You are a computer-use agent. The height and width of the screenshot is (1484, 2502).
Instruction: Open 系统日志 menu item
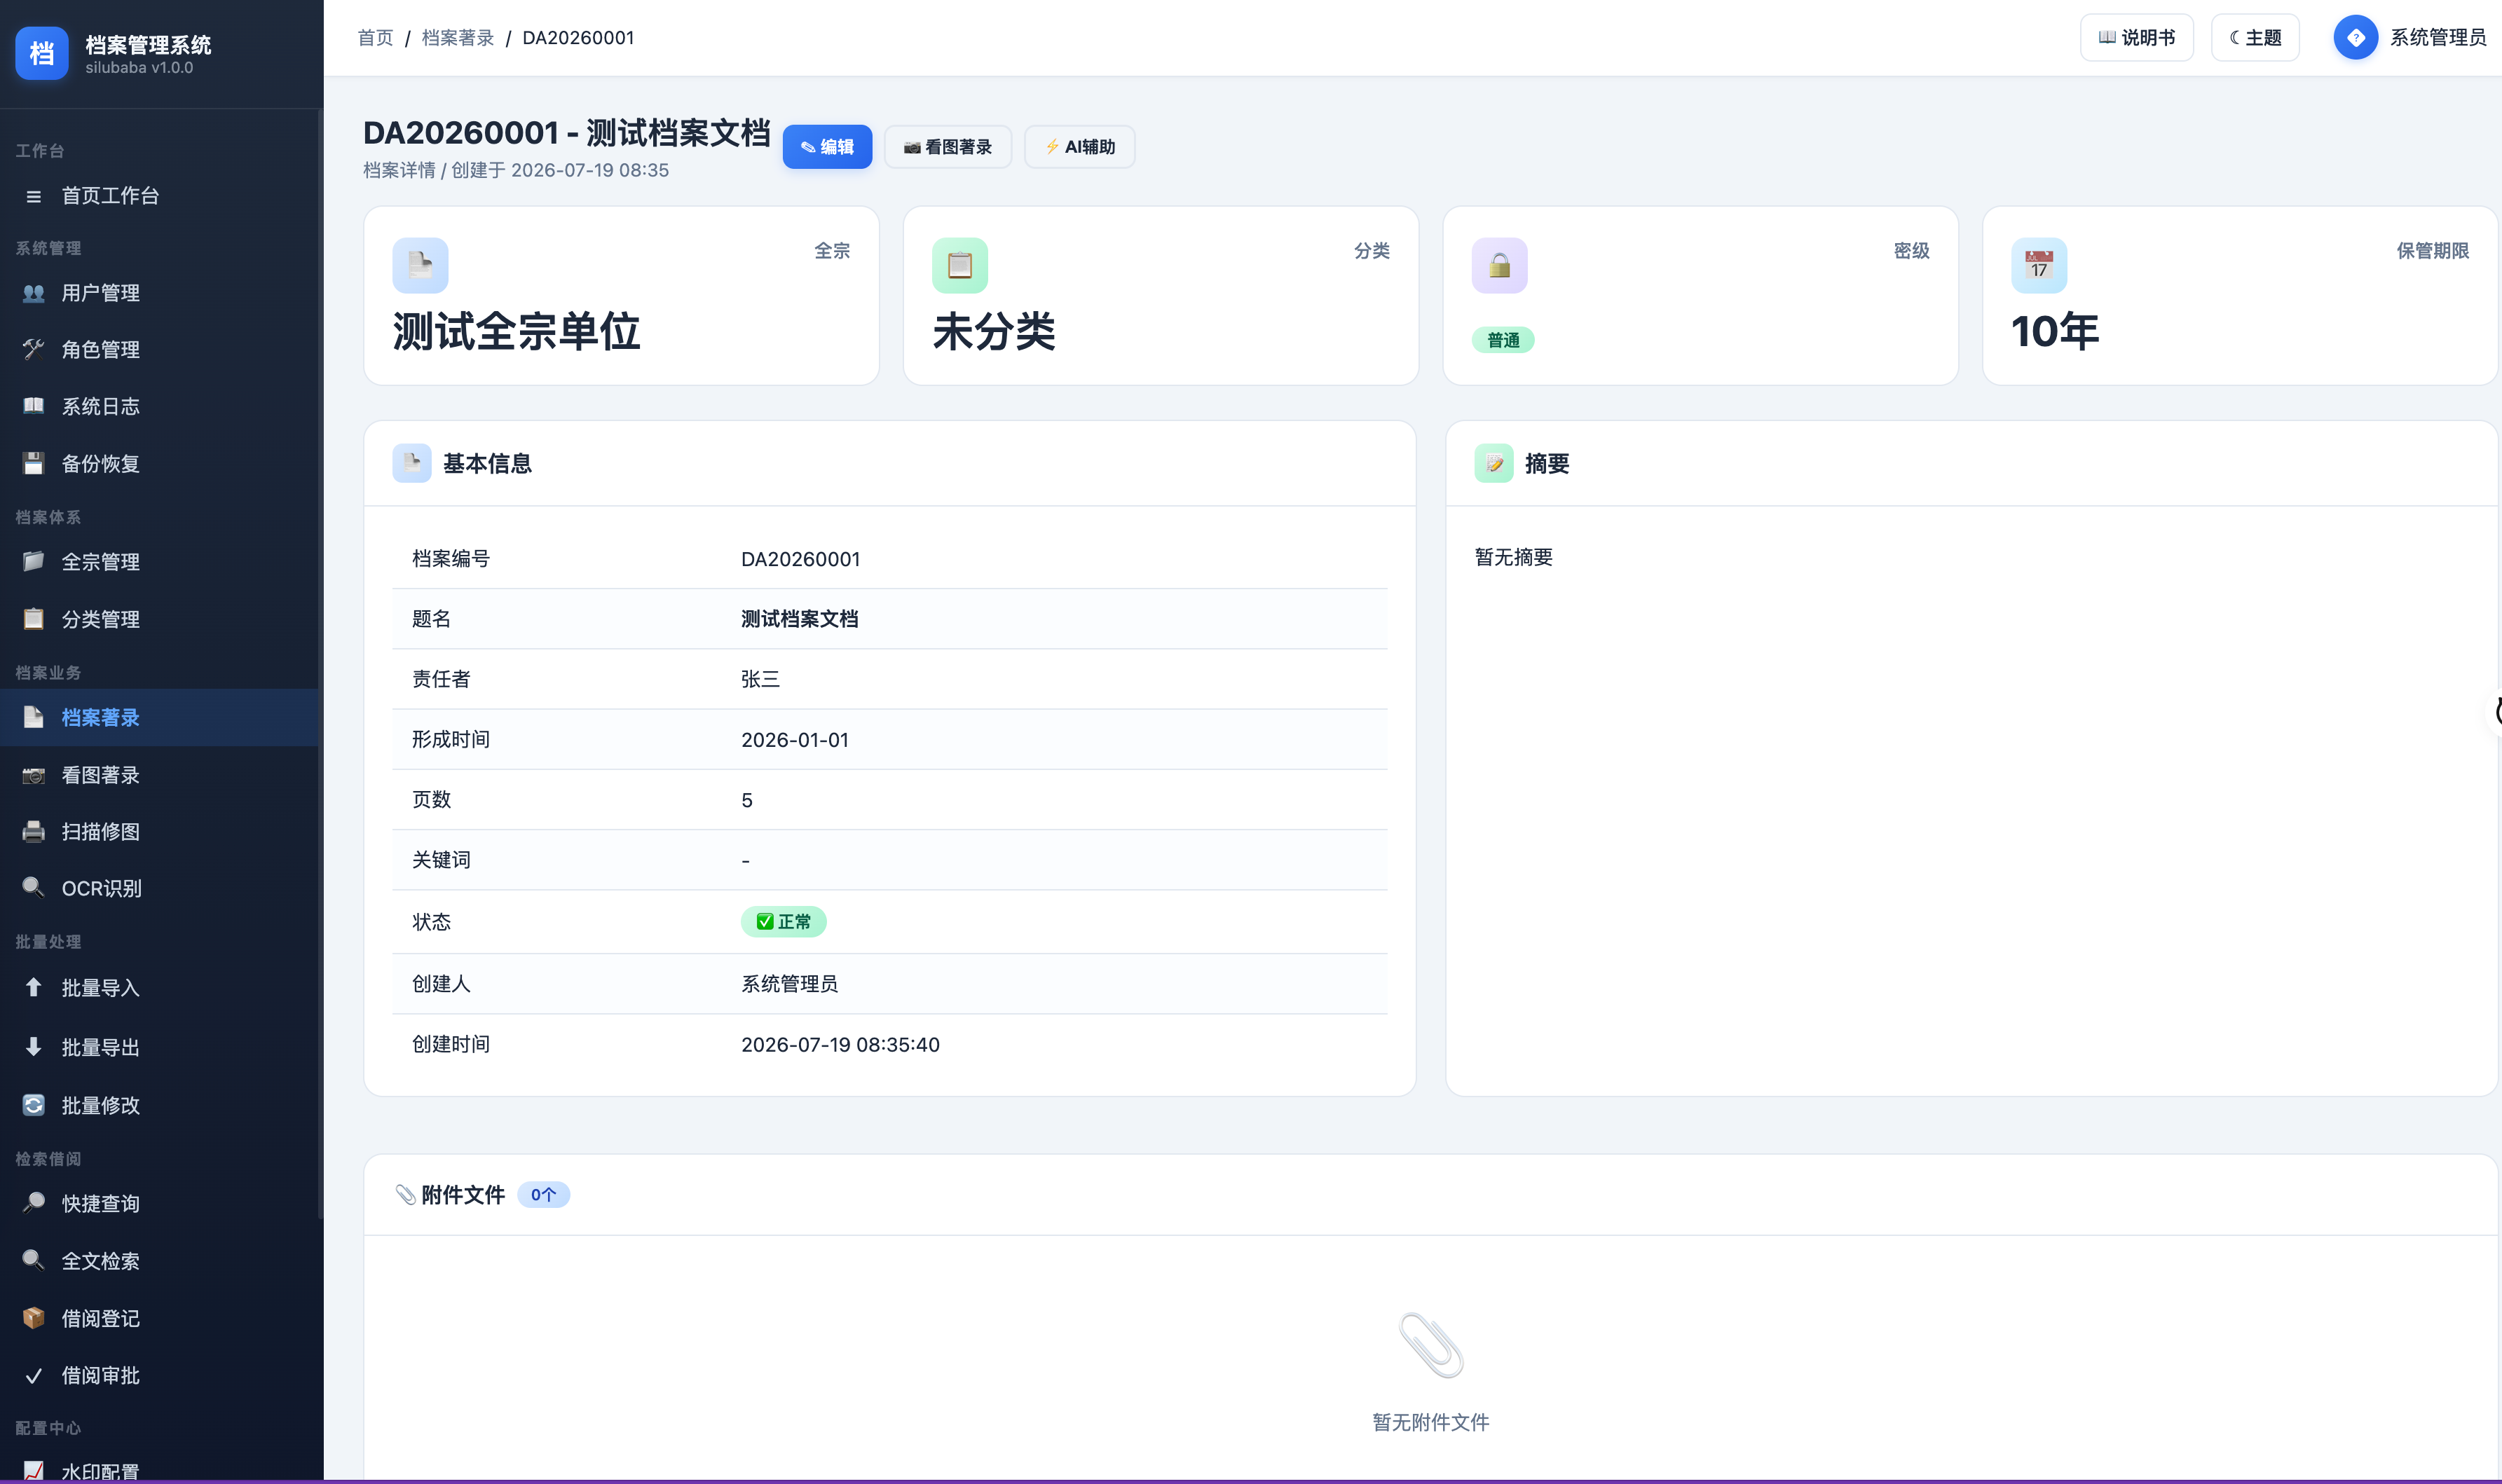click(160, 406)
